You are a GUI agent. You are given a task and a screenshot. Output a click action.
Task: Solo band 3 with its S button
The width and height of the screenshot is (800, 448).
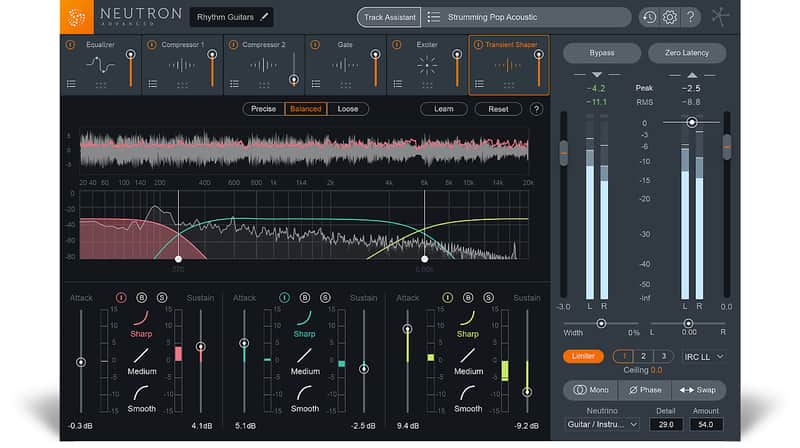coord(488,297)
